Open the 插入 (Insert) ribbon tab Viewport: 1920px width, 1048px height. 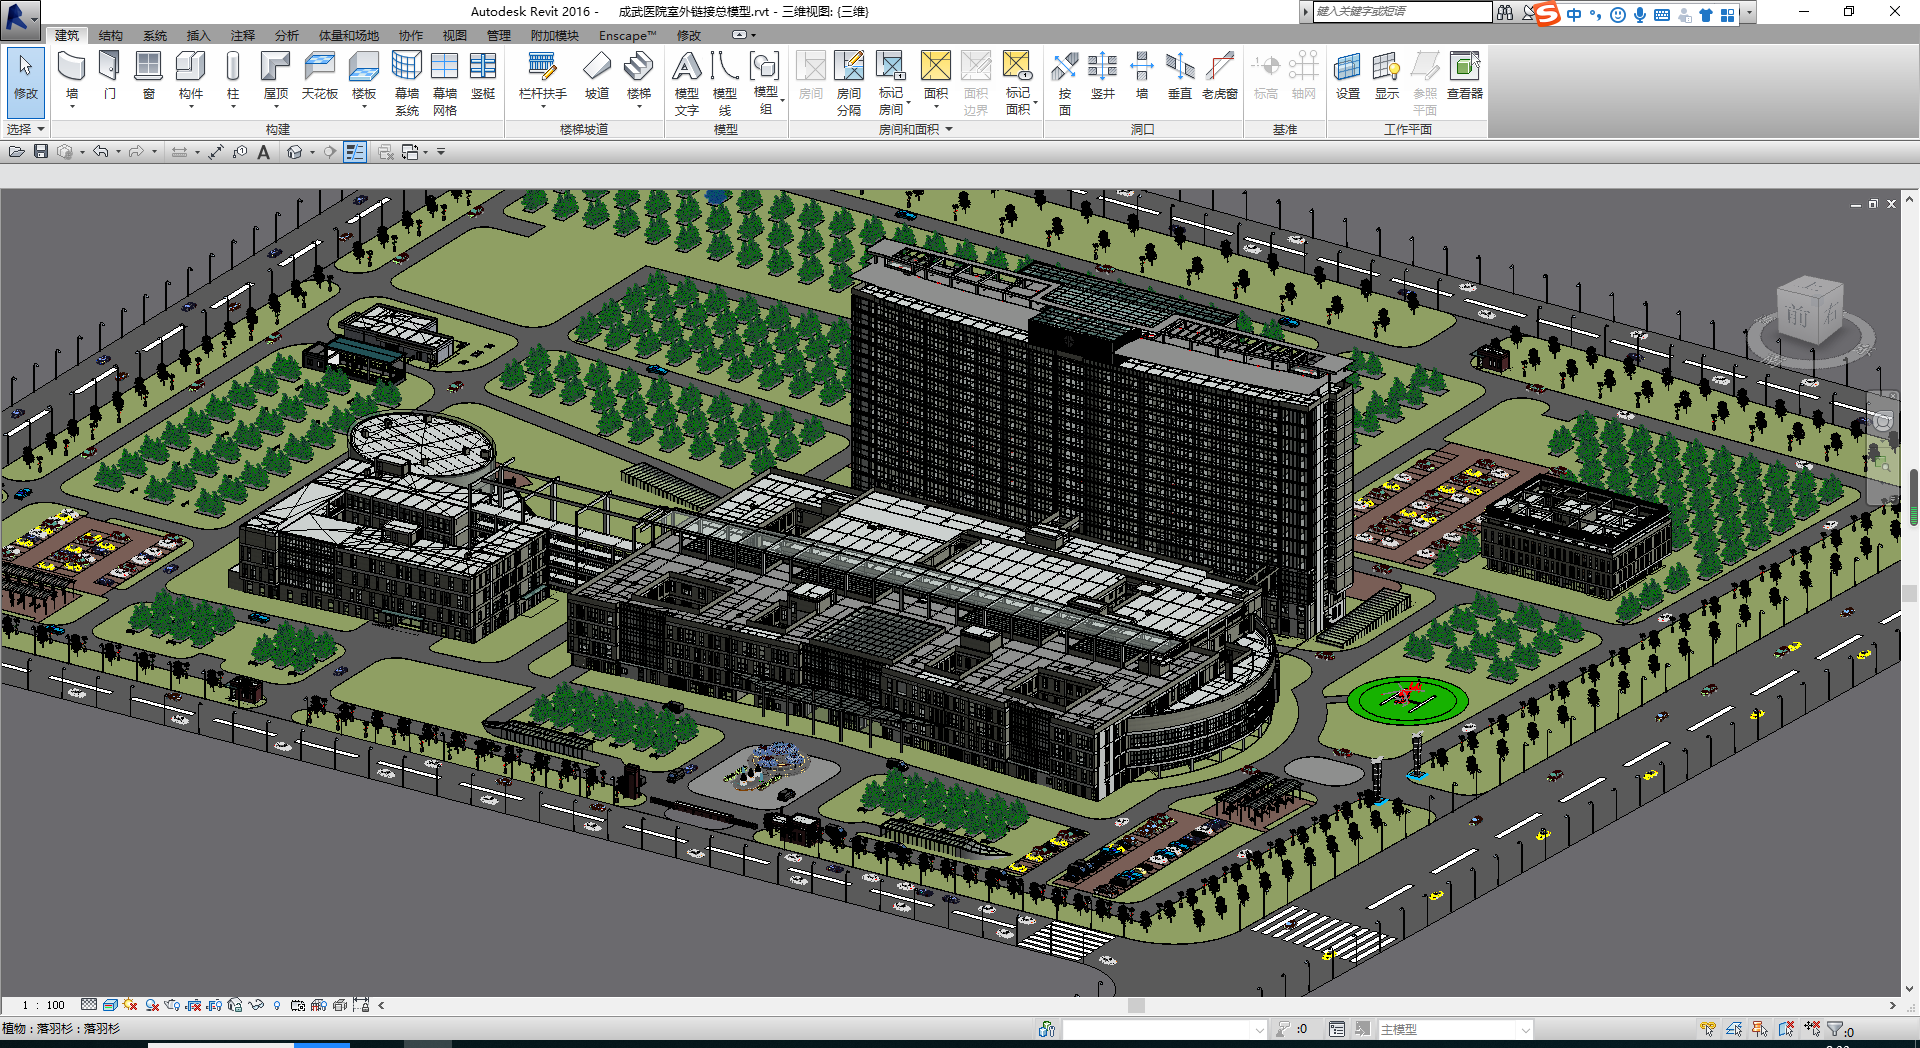[199, 35]
